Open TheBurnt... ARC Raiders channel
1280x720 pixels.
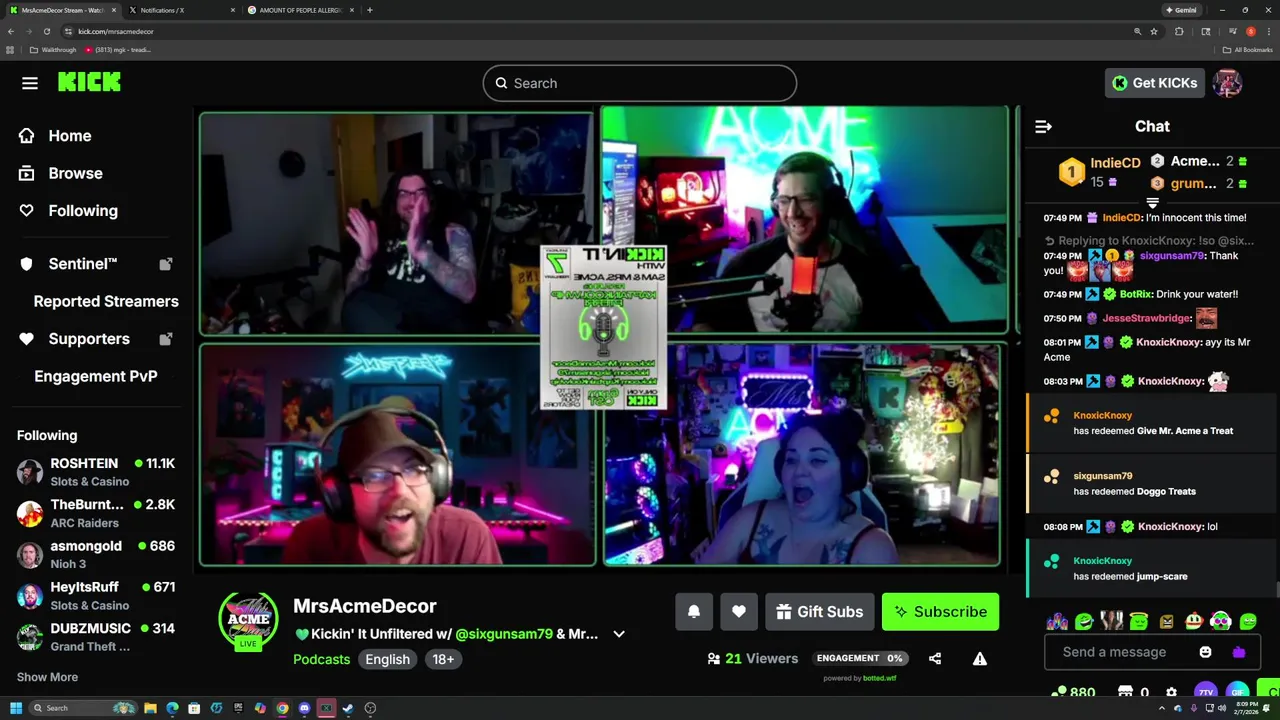pos(96,513)
